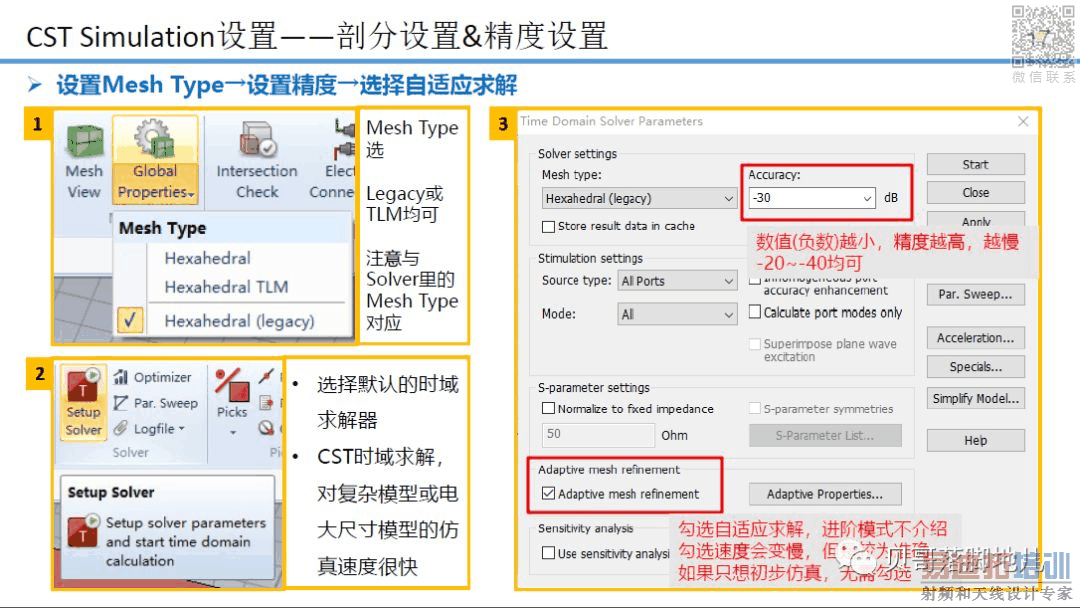Screen dimensions: 1080x608
Task: Click the Solver group label
Action: click(130, 452)
